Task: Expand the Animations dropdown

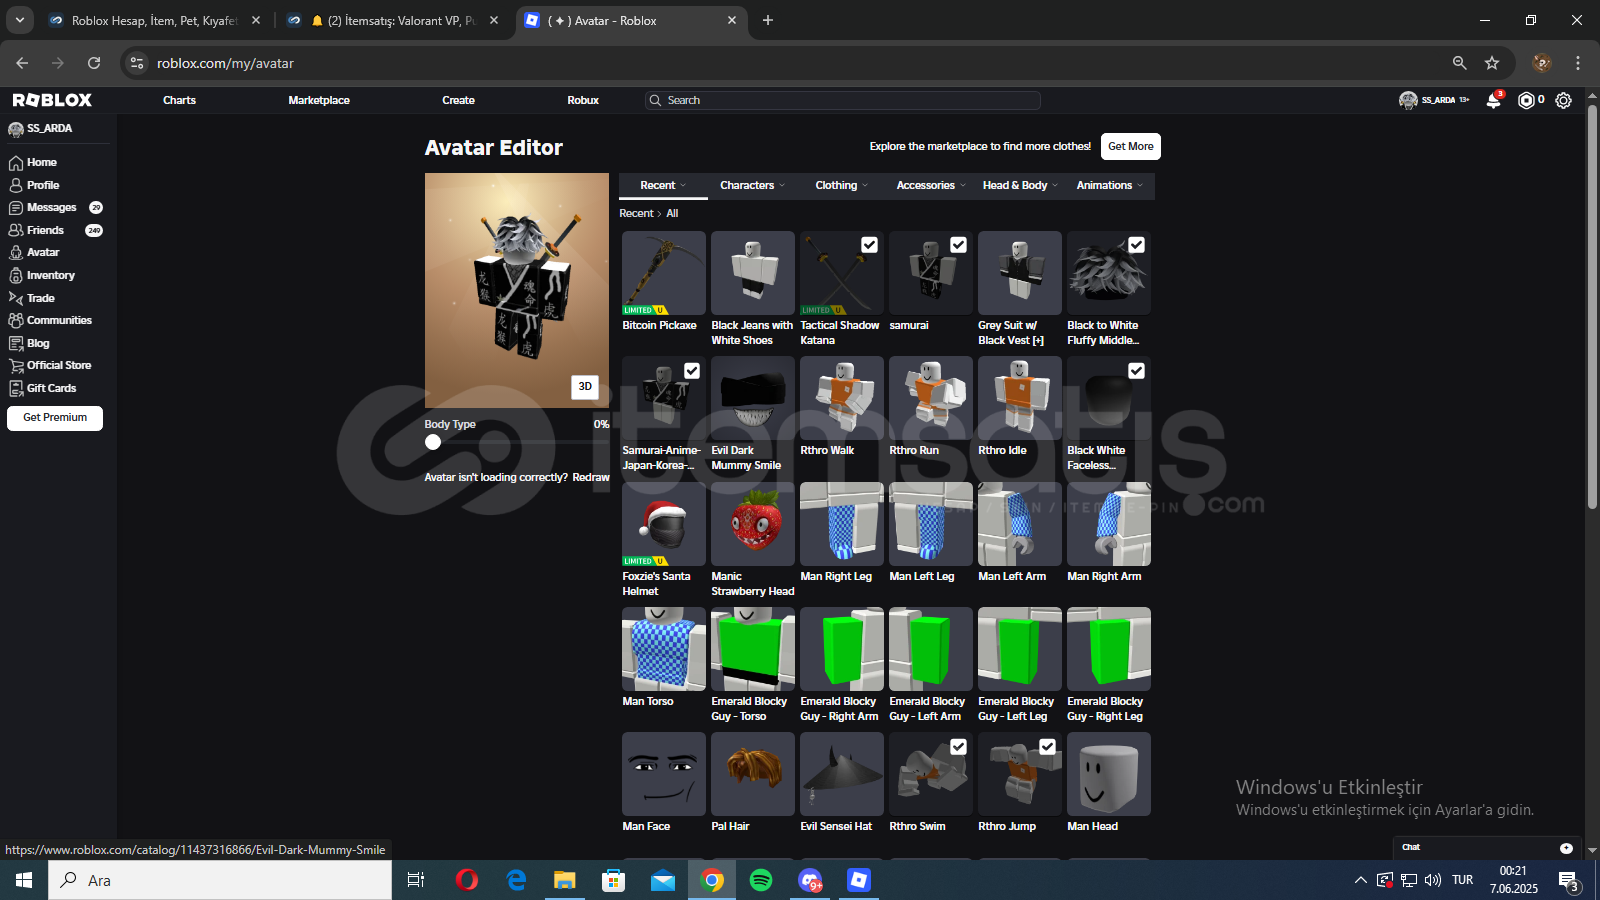Action: point(1109,186)
